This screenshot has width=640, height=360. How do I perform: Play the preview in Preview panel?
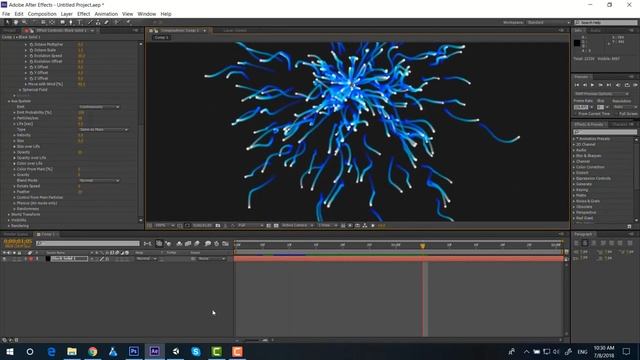(x=593, y=85)
